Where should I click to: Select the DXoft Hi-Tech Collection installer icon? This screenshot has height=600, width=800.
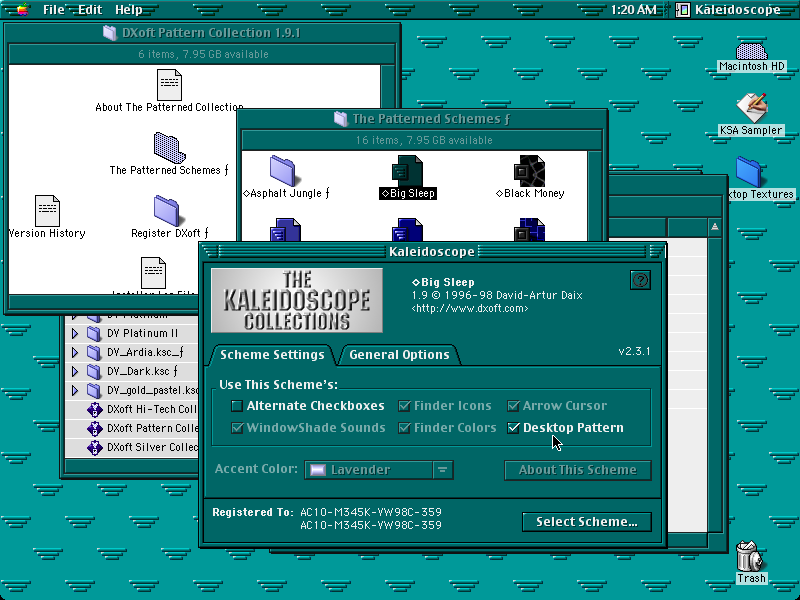tap(94, 409)
